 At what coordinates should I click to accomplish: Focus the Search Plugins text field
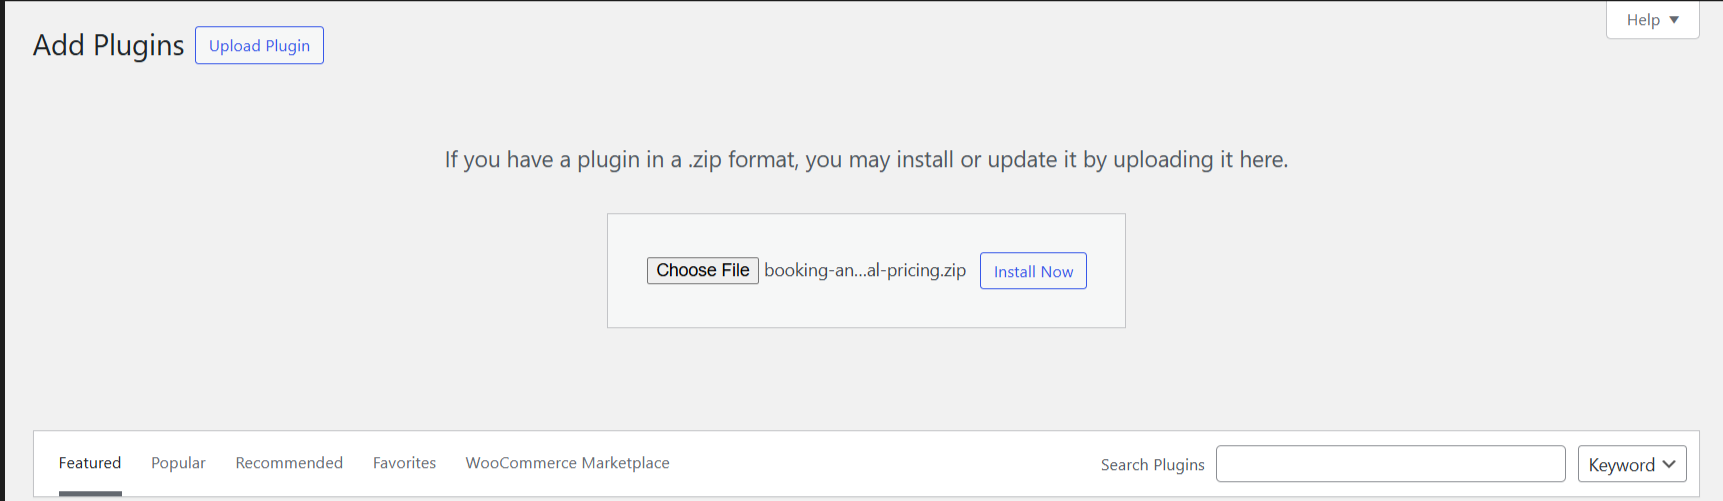pyautogui.click(x=1390, y=464)
